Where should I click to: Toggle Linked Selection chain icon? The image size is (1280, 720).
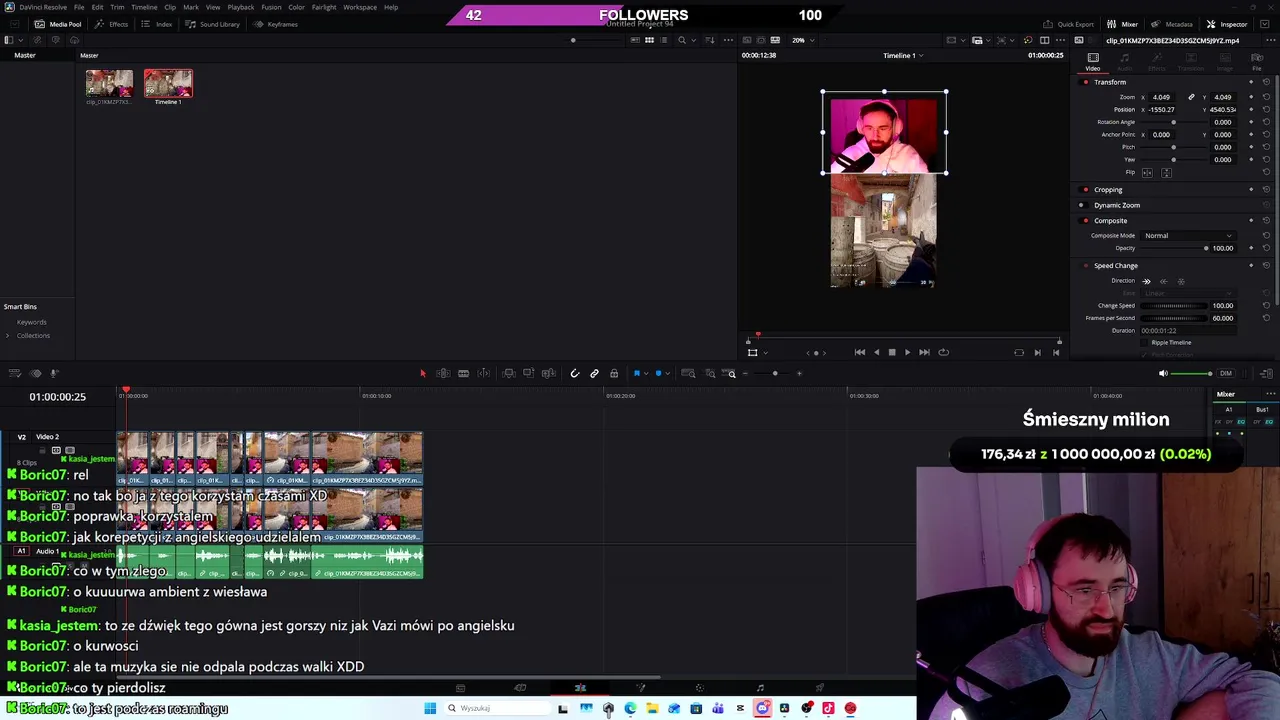(594, 373)
